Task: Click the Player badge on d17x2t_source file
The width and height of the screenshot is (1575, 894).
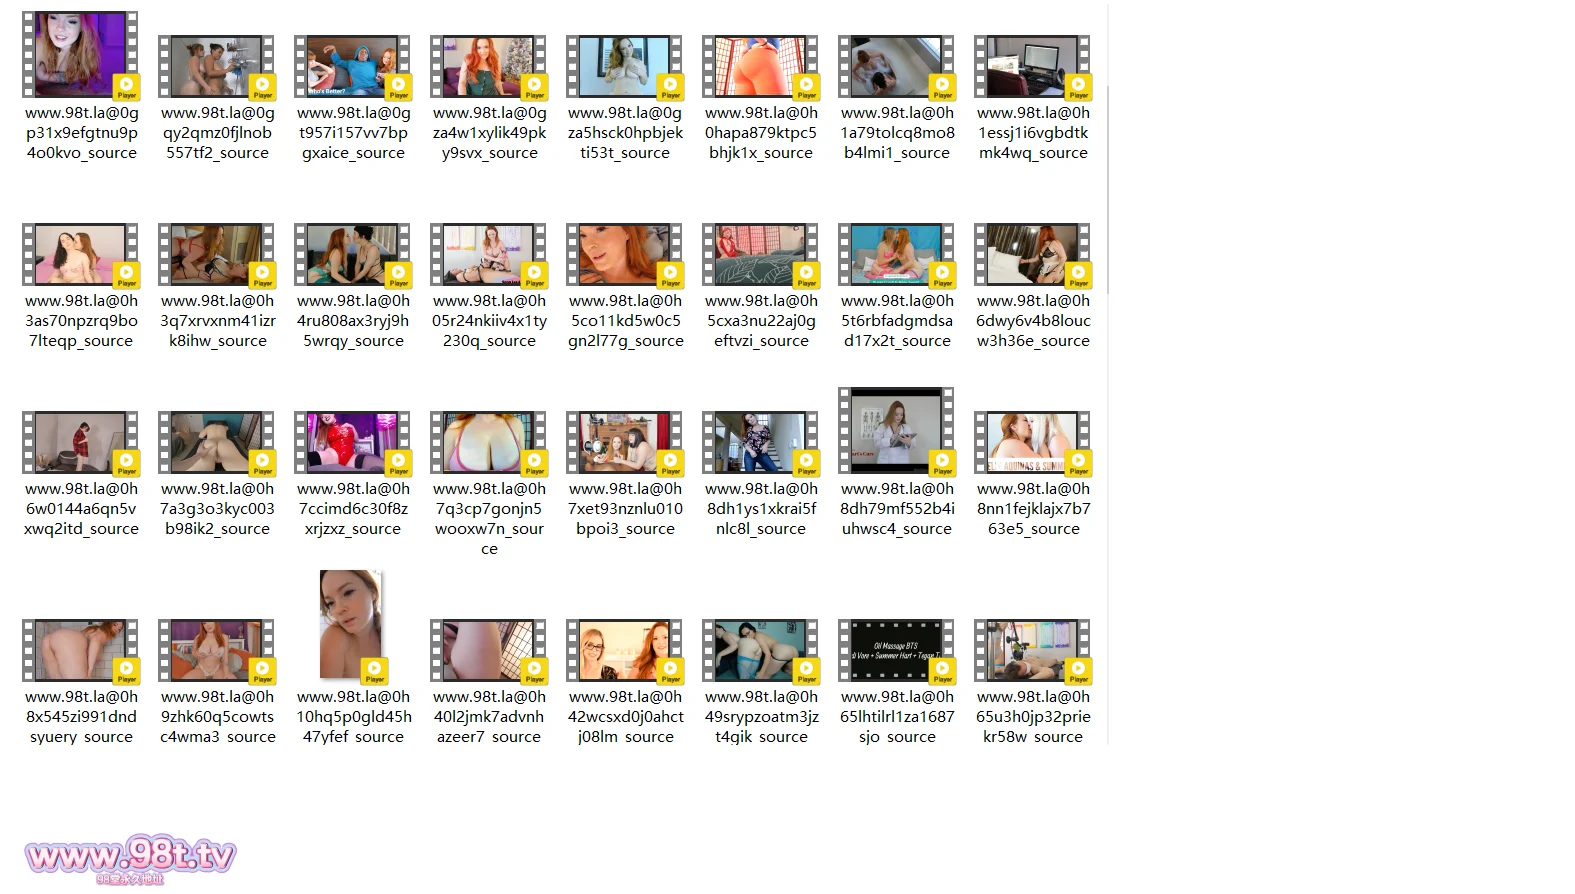Action: pos(943,275)
